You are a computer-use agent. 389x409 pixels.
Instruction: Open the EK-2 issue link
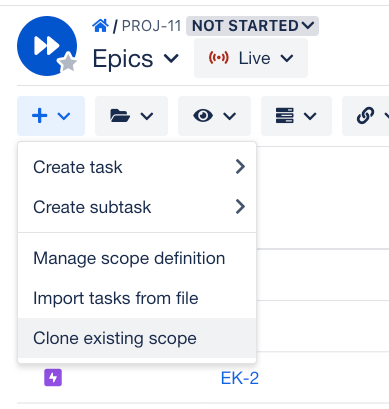[x=240, y=378]
